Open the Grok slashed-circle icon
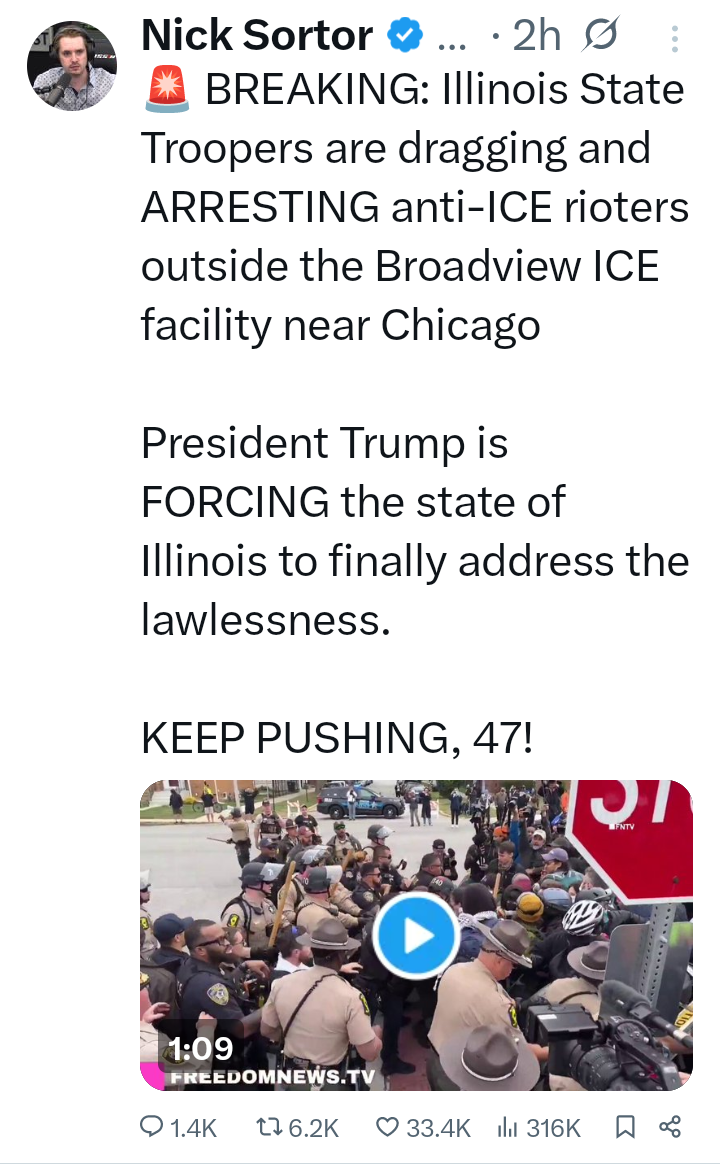720x1167 pixels. [x=601, y=35]
